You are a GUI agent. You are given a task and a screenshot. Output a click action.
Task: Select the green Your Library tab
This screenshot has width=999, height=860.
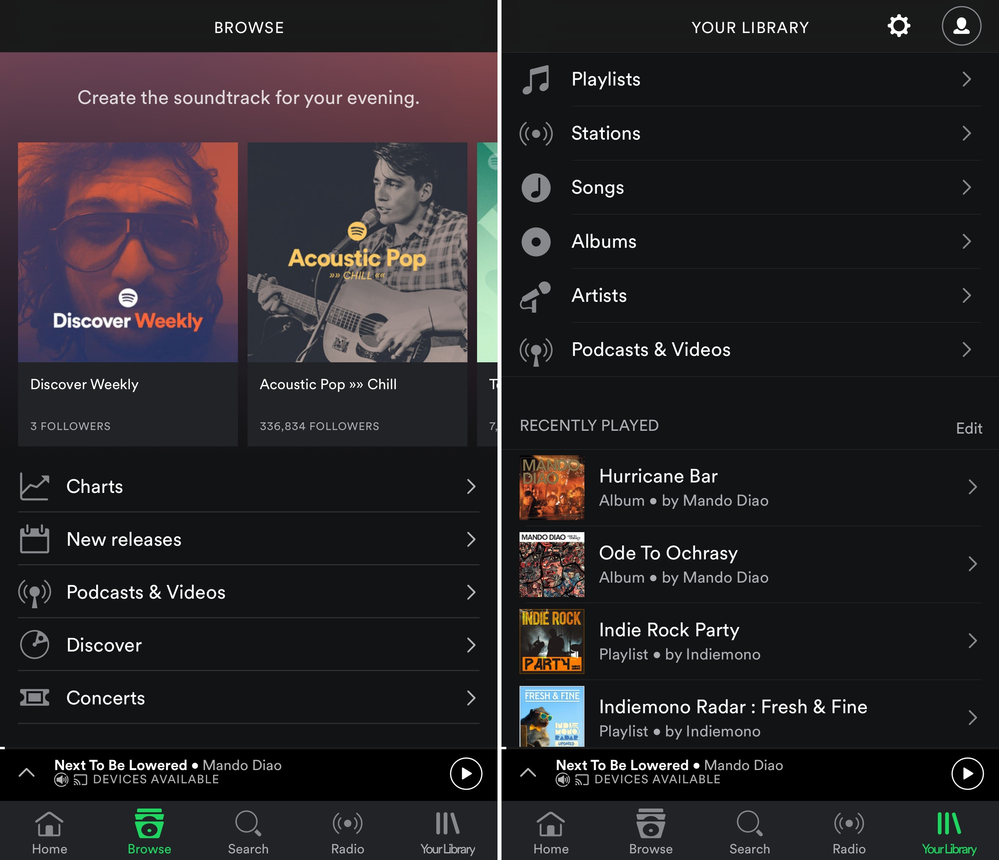(x=949, y=832)
